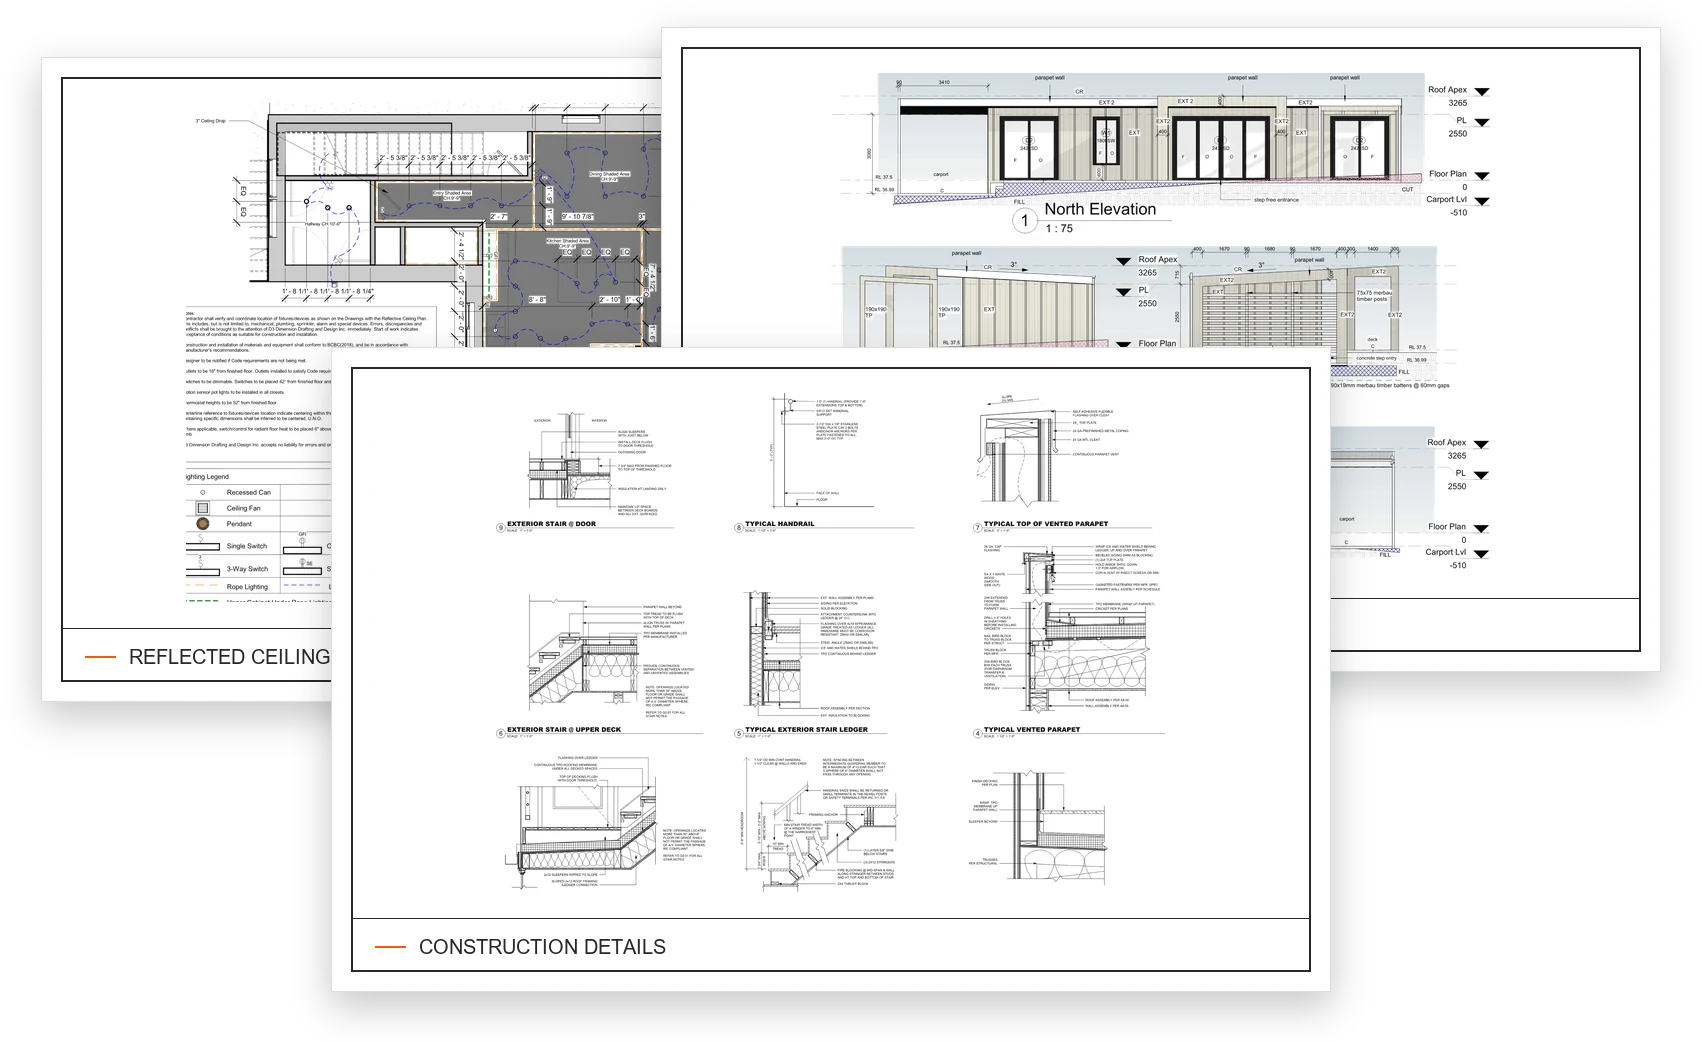Click detail bubble 7 beside Top of Vented Parapet

[x=977, y=527]
